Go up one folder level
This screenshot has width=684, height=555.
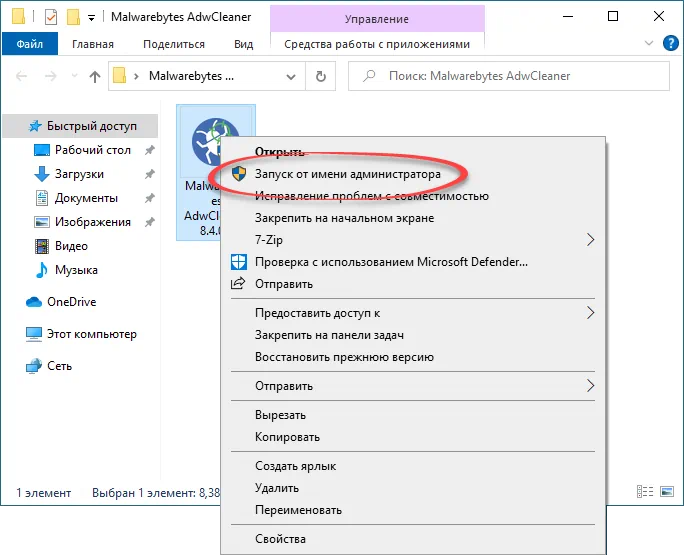95,77
